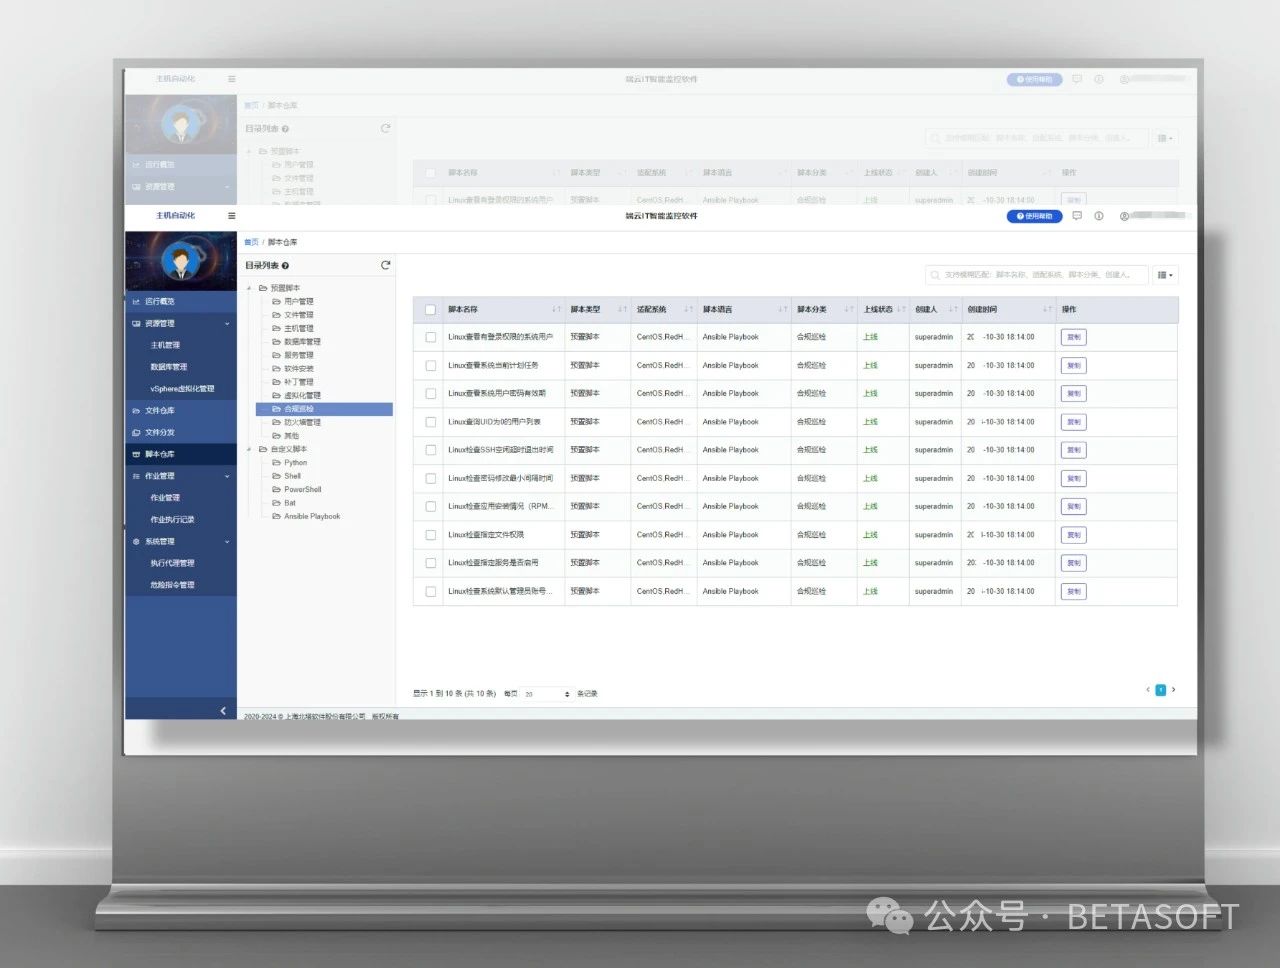Tick the select-all checkbox in table header
The image size is (1280, 968).
pyautogui.click(x=430, y=310)
